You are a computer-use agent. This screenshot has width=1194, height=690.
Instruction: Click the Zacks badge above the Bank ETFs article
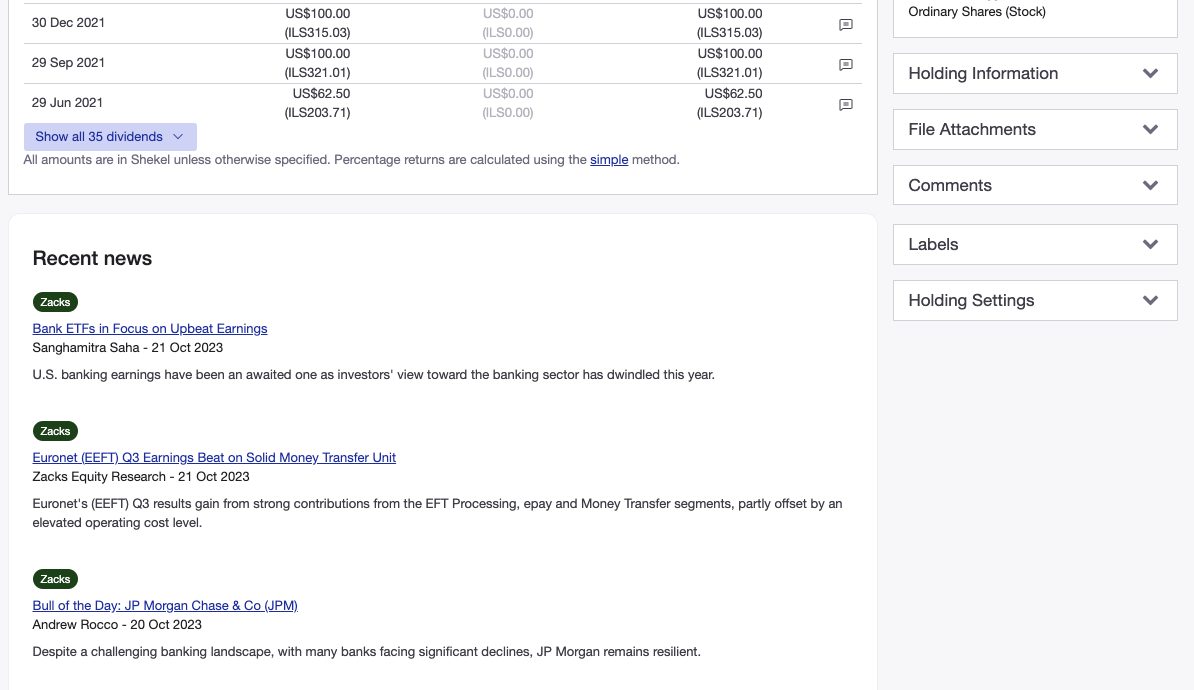coord(55,302)
